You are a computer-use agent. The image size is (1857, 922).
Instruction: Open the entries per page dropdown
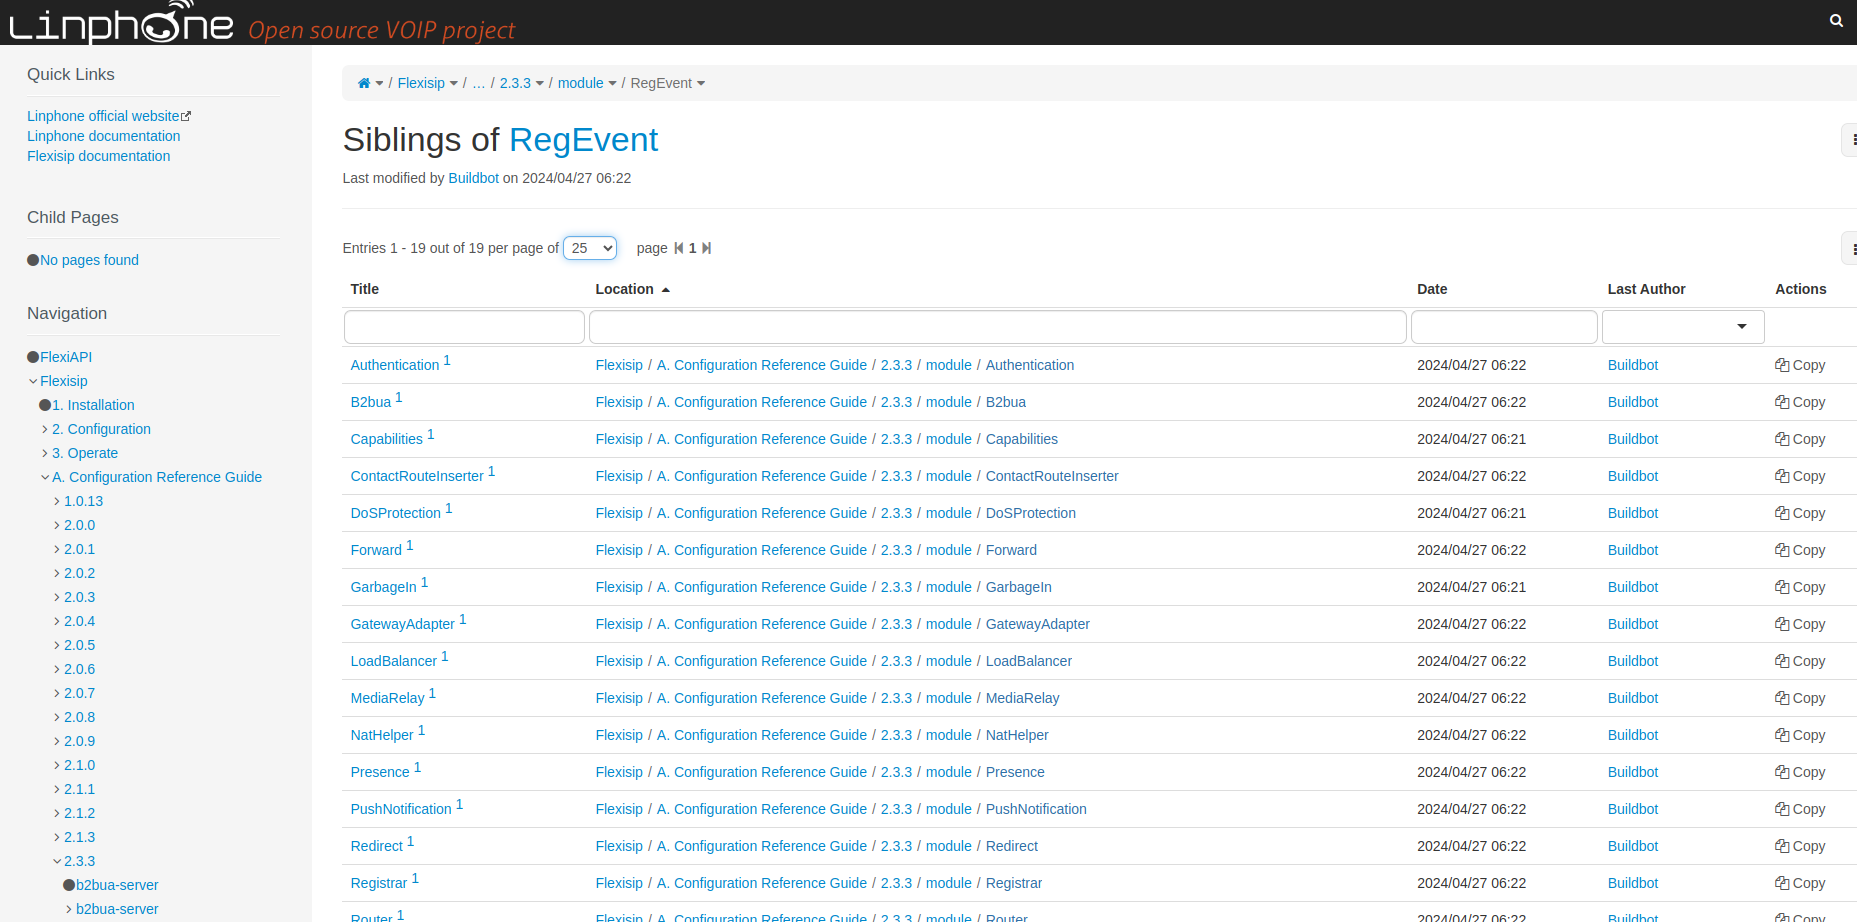590,248
